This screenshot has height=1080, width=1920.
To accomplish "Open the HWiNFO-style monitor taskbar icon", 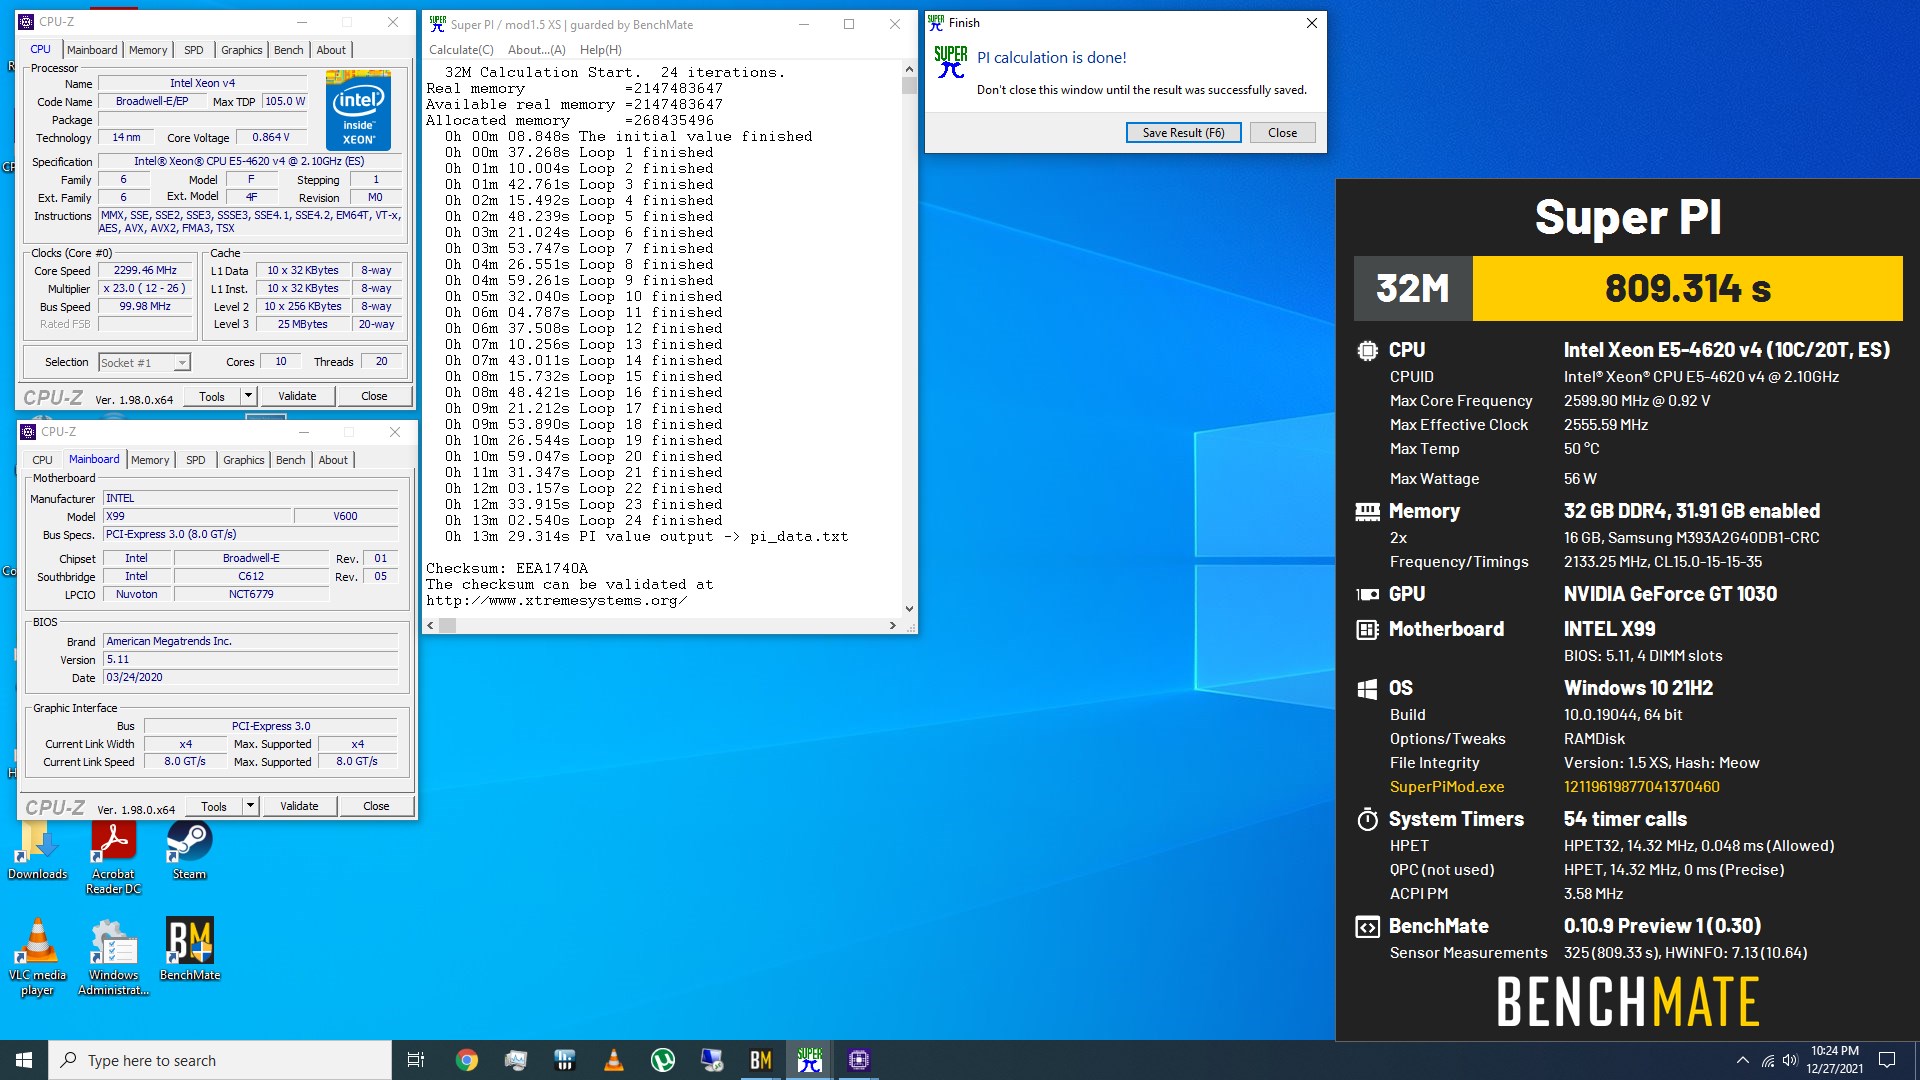I will pyautogui.click(x=565, y=1060).
